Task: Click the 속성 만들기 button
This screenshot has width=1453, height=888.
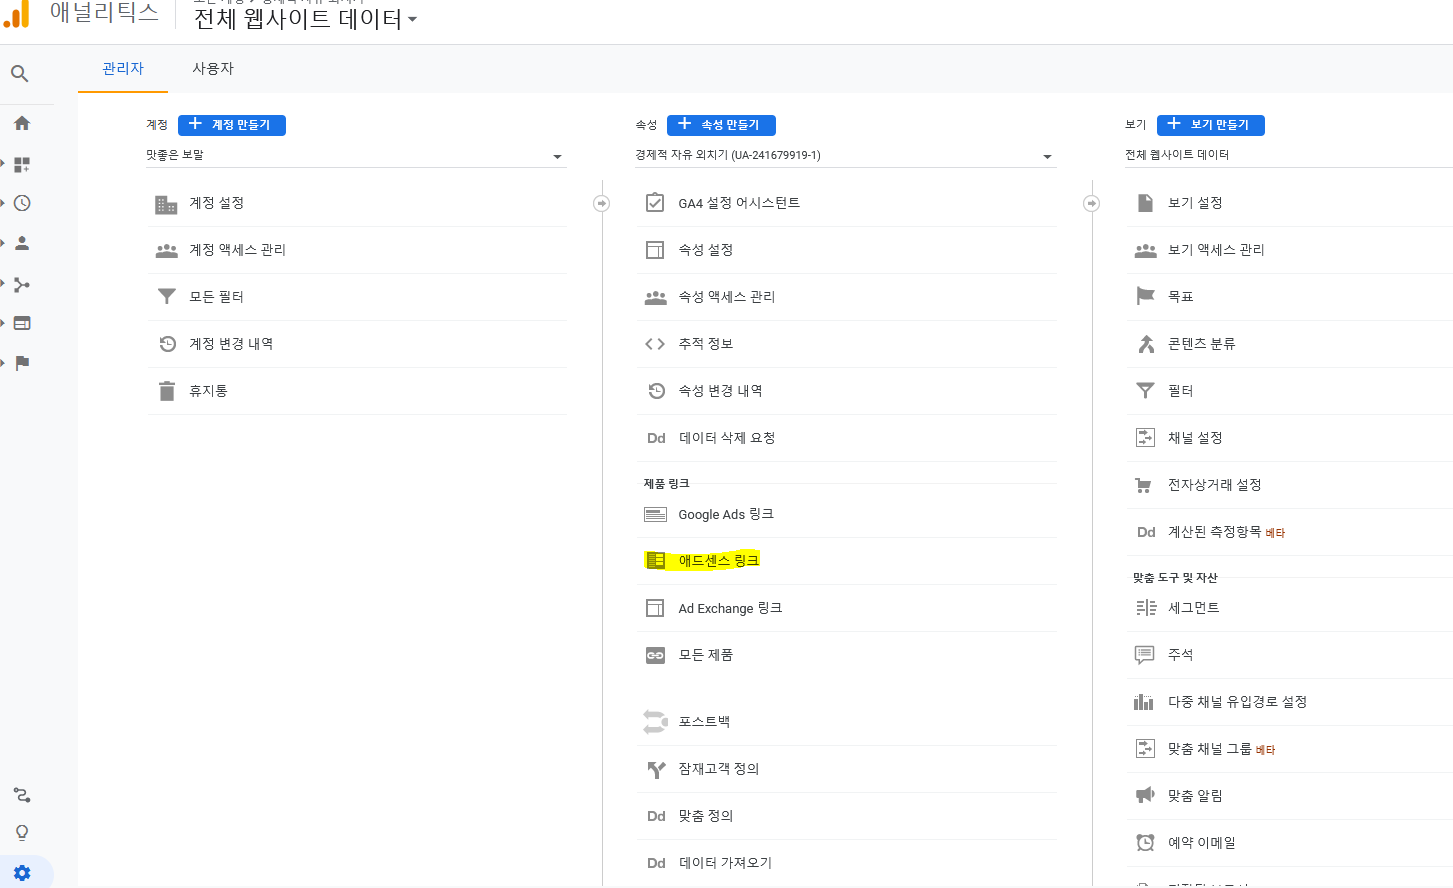Action: pyautogui.click(x=721, y=125)
